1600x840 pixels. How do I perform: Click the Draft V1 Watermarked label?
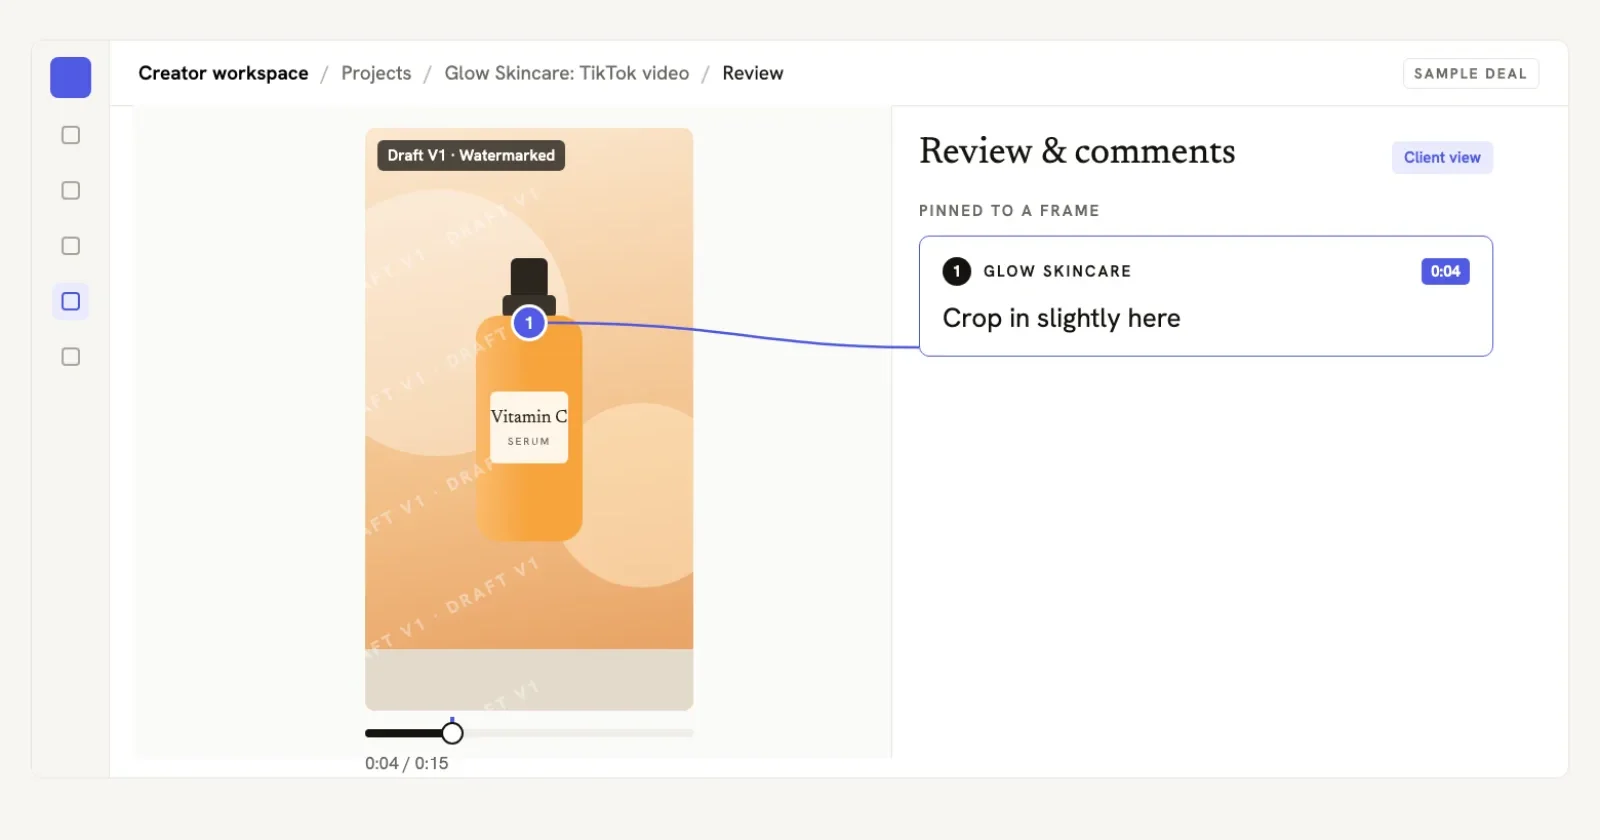(x=470, y=155)
